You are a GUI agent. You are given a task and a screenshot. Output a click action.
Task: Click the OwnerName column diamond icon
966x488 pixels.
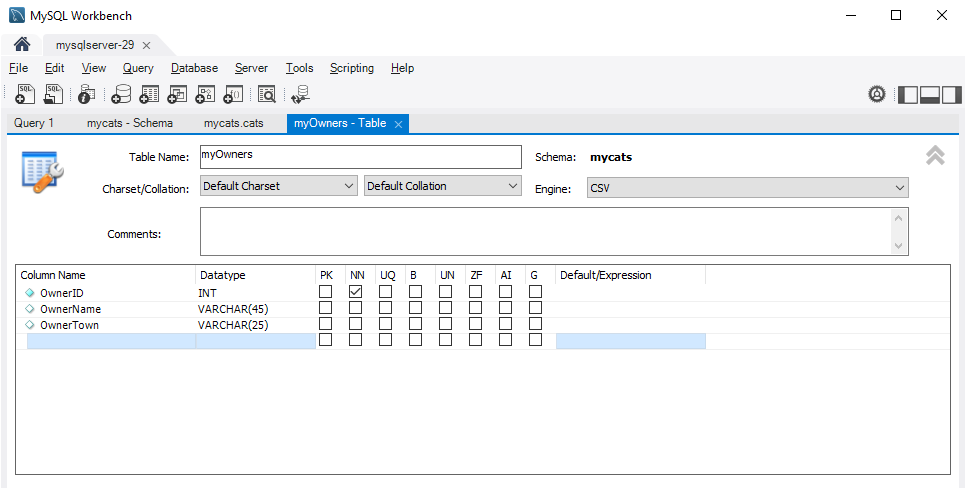29,309
